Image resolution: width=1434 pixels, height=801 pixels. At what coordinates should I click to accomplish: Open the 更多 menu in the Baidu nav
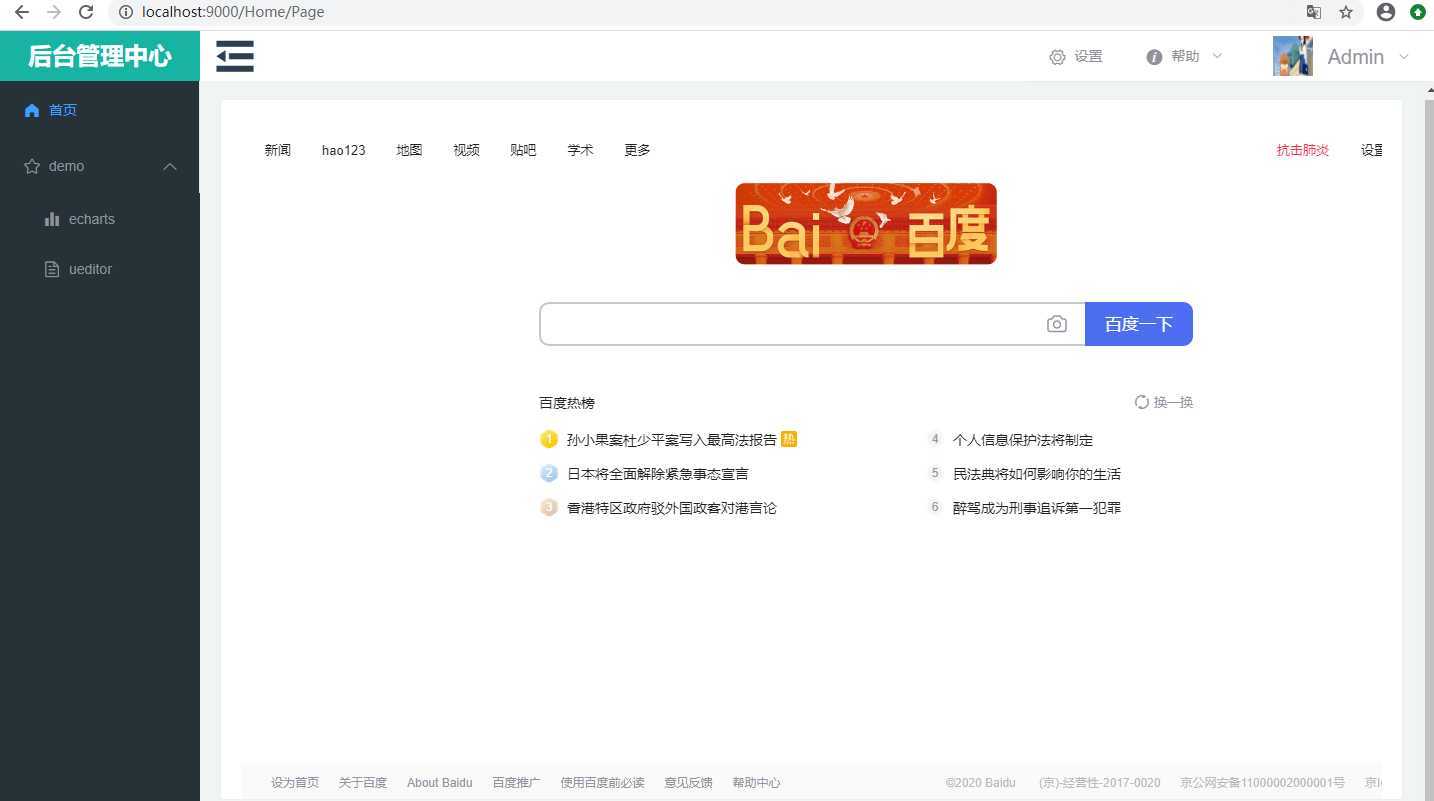[637, 150]
